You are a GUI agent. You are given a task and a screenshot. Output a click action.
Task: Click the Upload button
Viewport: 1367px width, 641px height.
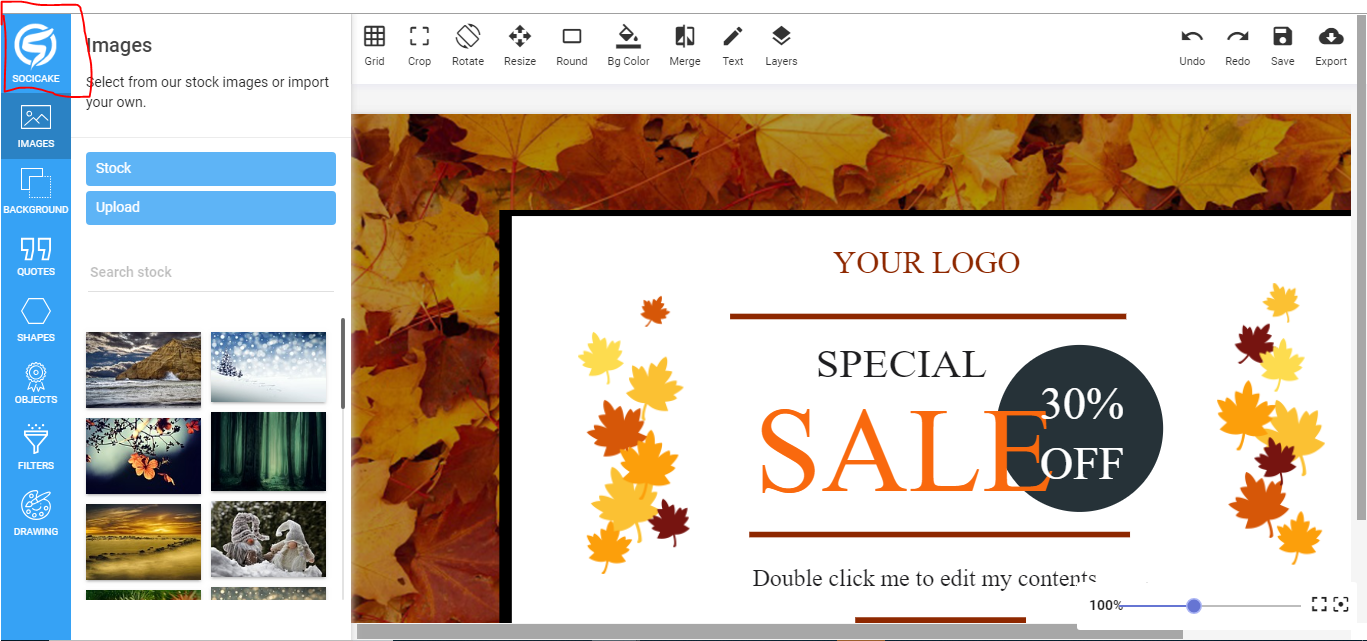point(211,208)
